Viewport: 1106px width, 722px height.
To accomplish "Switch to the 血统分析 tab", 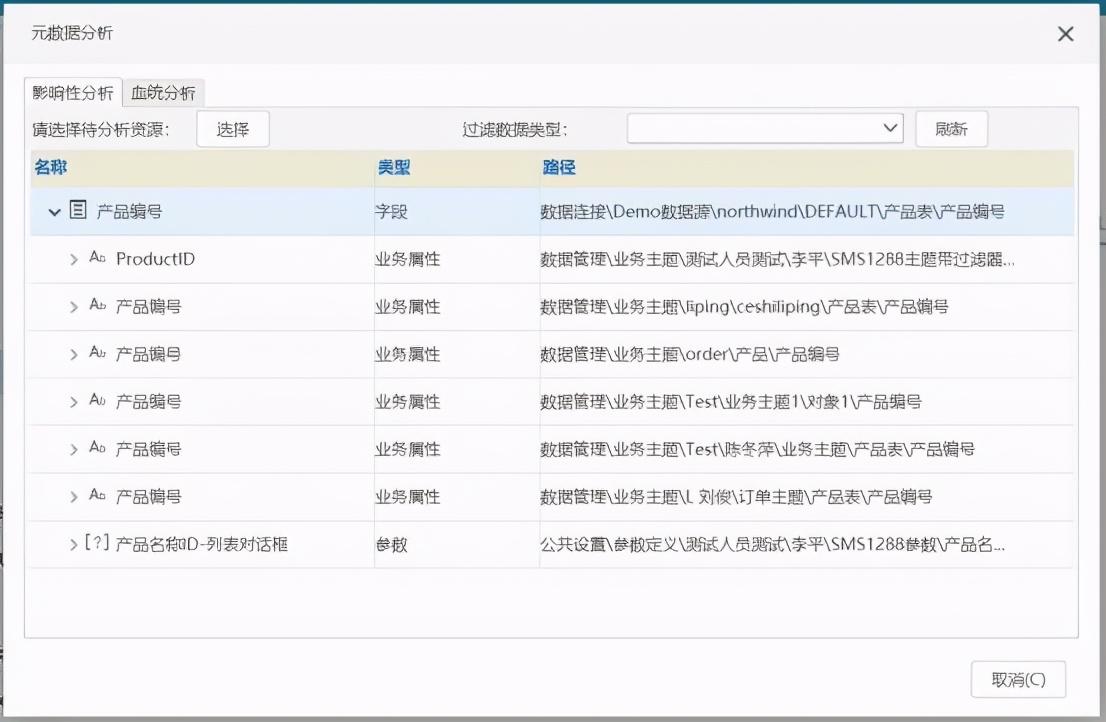I will [x=163, y=92].
